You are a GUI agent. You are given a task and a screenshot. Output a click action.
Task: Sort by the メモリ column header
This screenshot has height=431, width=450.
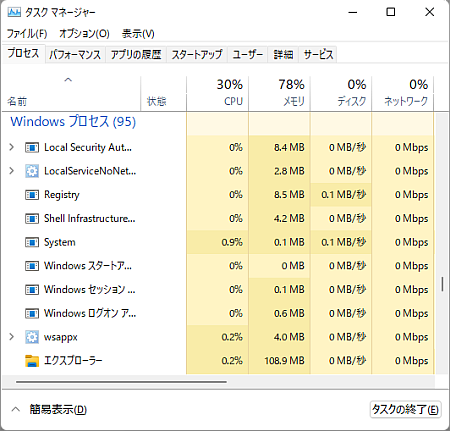[x=279, y=93]
